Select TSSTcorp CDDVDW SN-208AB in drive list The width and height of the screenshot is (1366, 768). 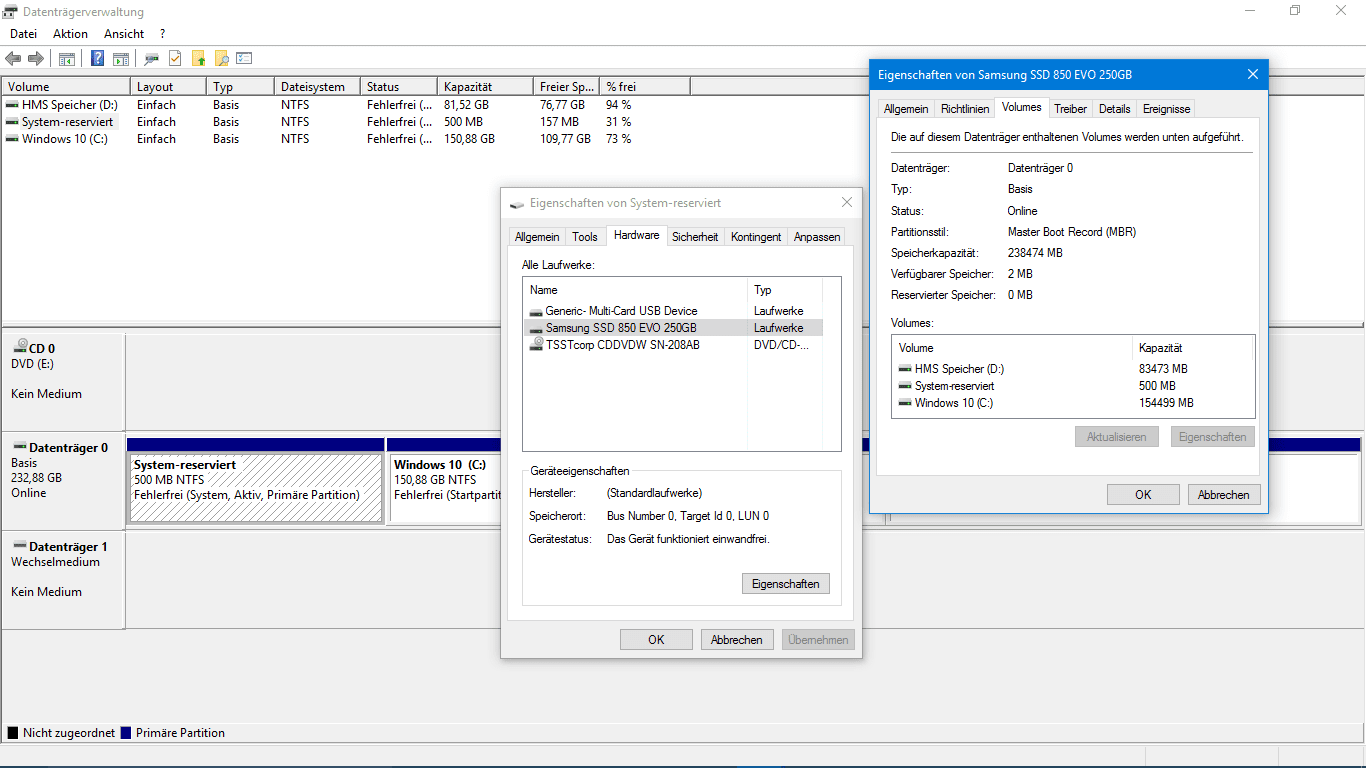pos(672,344)
